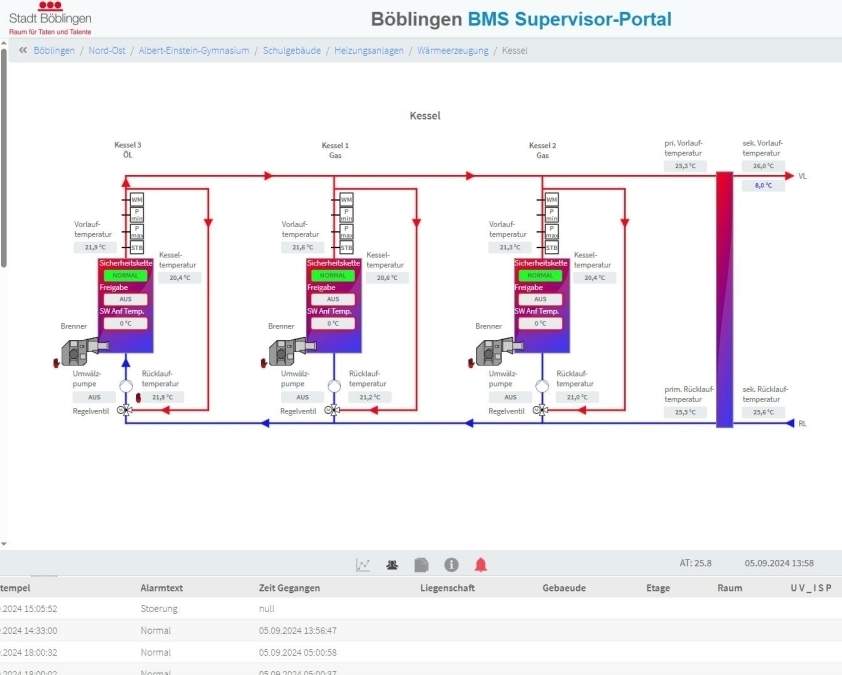The height and width of the screenshot is (675, 842).
Task: Sort by Zeit Gegangen column header
Action: pyautogui.click(x=289, y=588)
